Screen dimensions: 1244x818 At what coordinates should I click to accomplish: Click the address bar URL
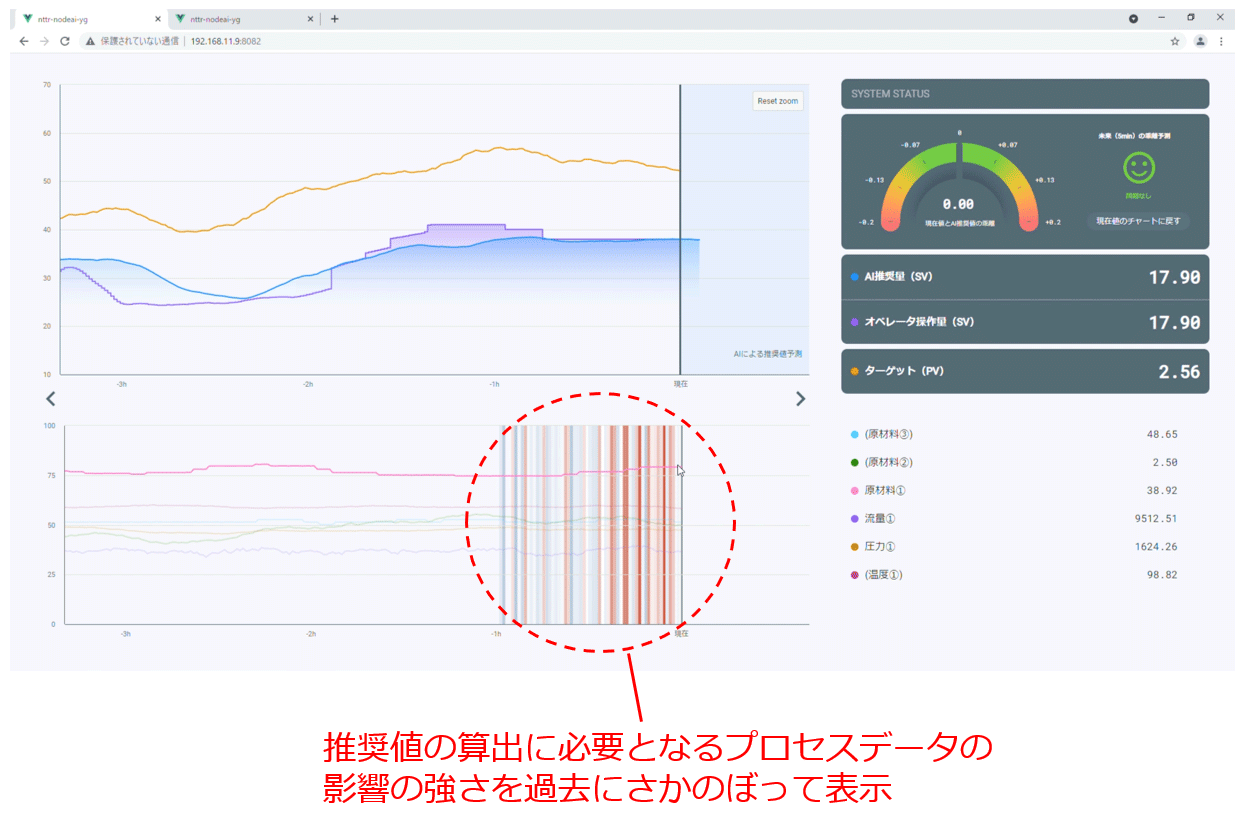tap(226, 41)
